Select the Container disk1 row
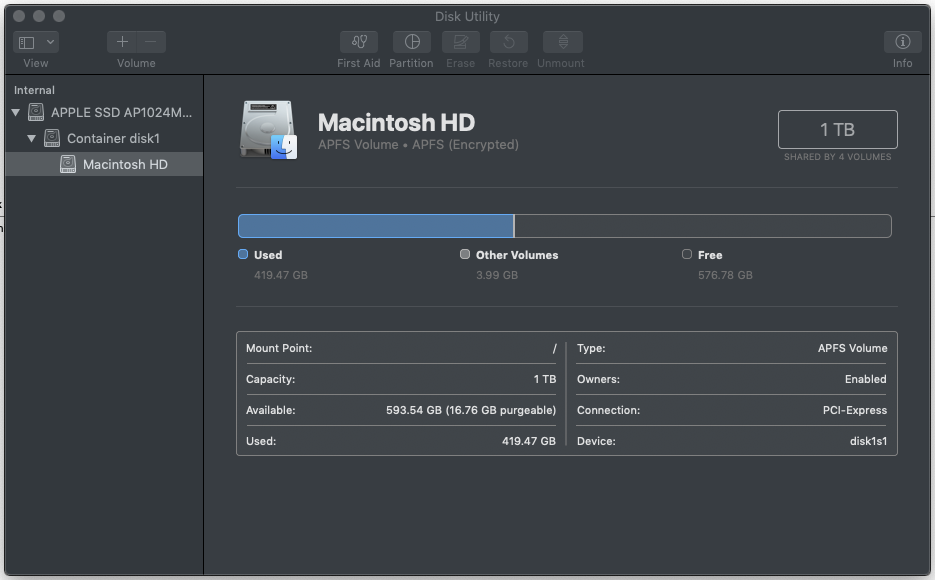Image resolution: width=935 pixels, height=580 pixels. point(104,138)
